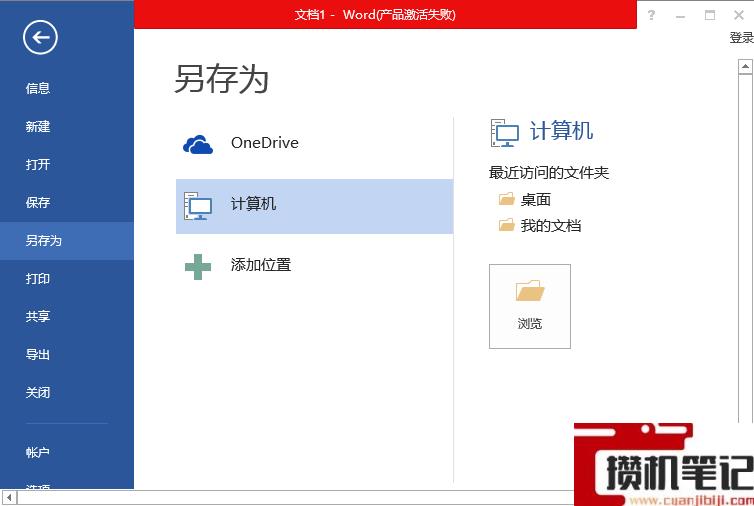
Task: Open the 信息 menu item
Action: [x=67, y=89]
